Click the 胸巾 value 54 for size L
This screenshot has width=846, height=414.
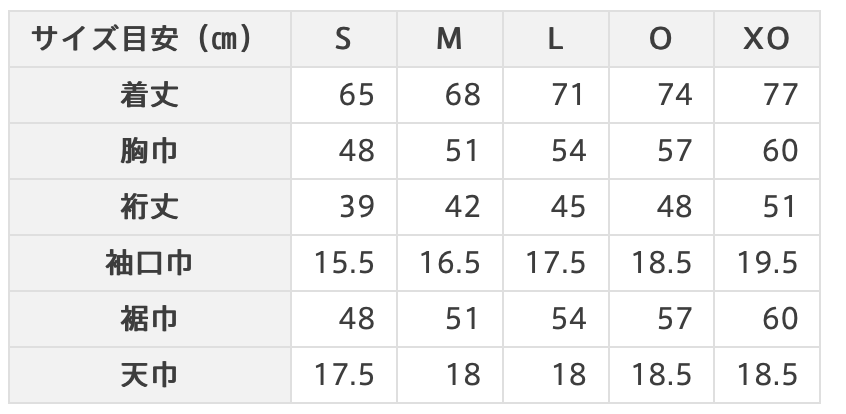point(568,151)
